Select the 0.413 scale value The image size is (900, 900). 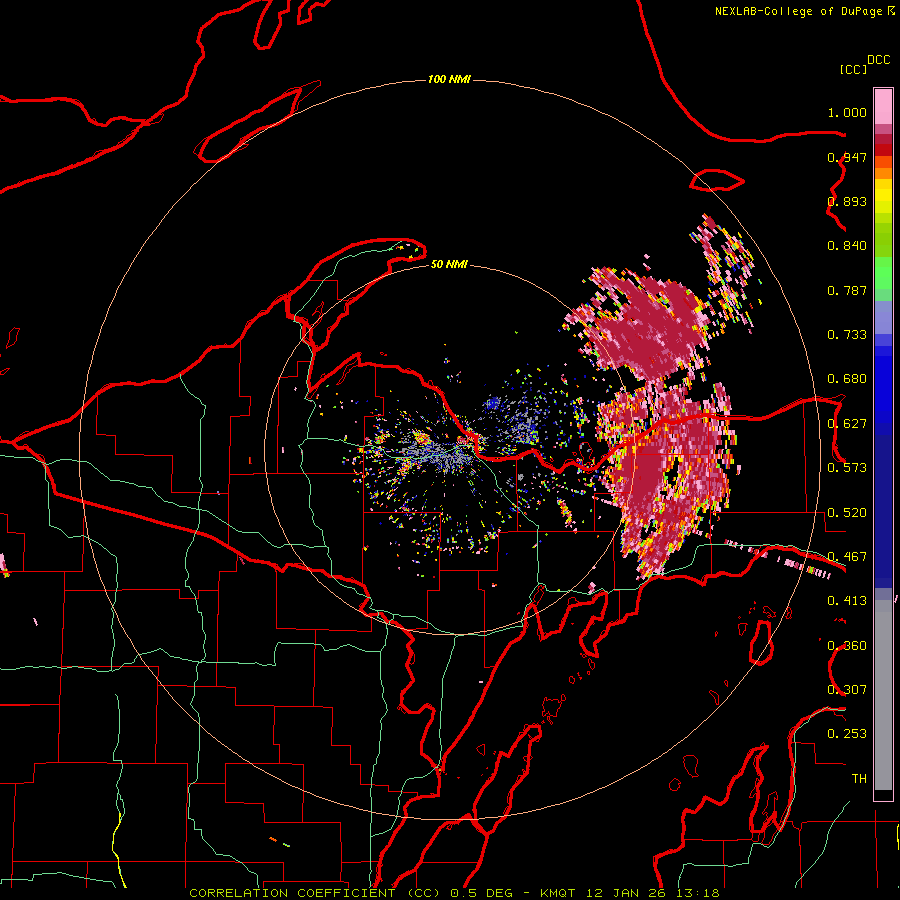point(847,601)
